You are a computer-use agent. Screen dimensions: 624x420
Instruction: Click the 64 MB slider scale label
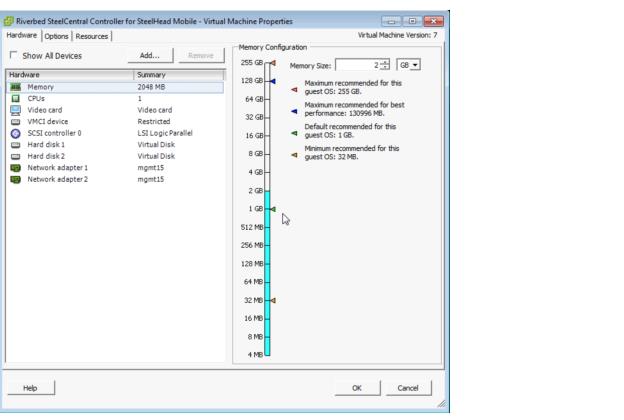tap(253, 282)
